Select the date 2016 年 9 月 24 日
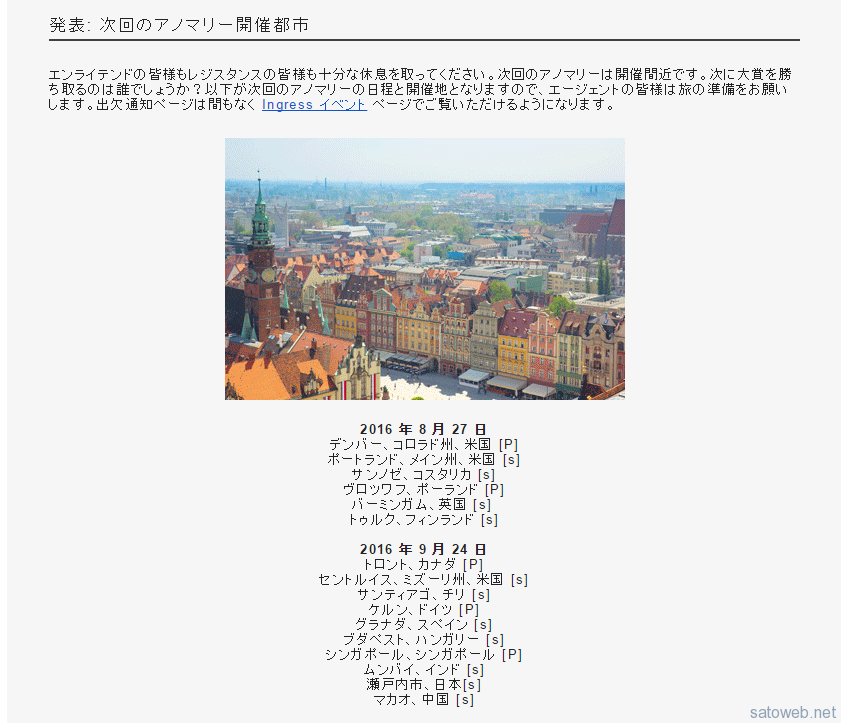This screenshot has height=723, width=841. point(423,549)
